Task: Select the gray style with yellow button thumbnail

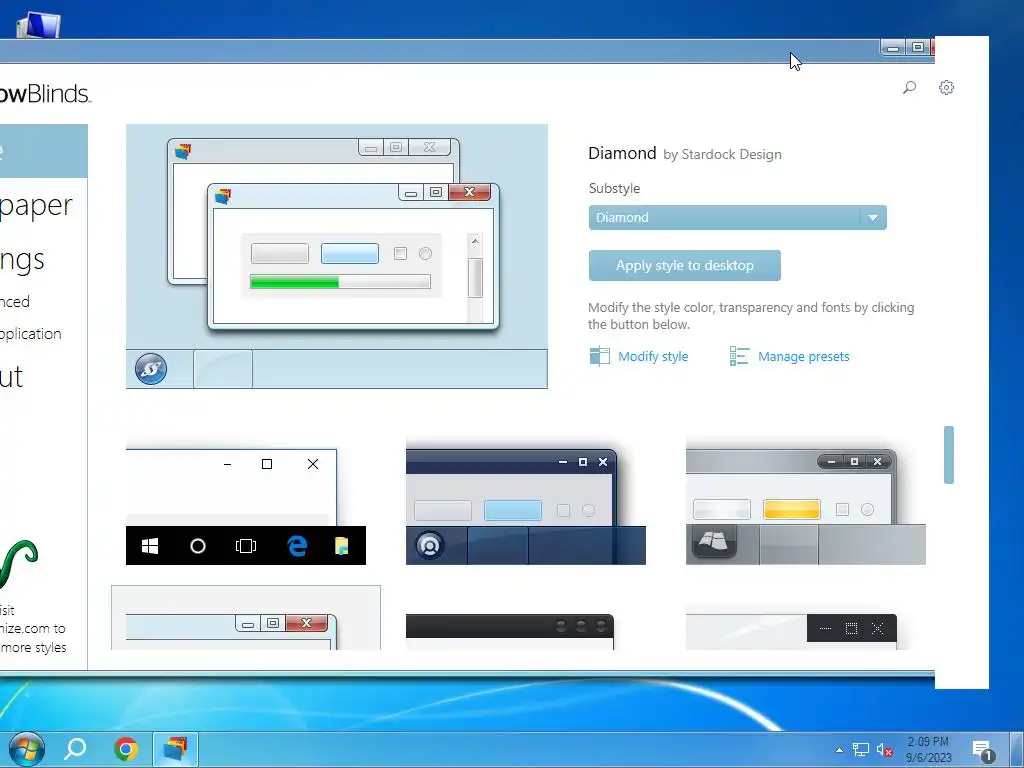Action: (805, 506)
